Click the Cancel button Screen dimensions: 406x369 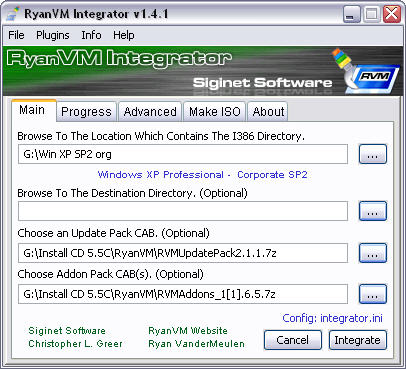[x=293, y=340]
